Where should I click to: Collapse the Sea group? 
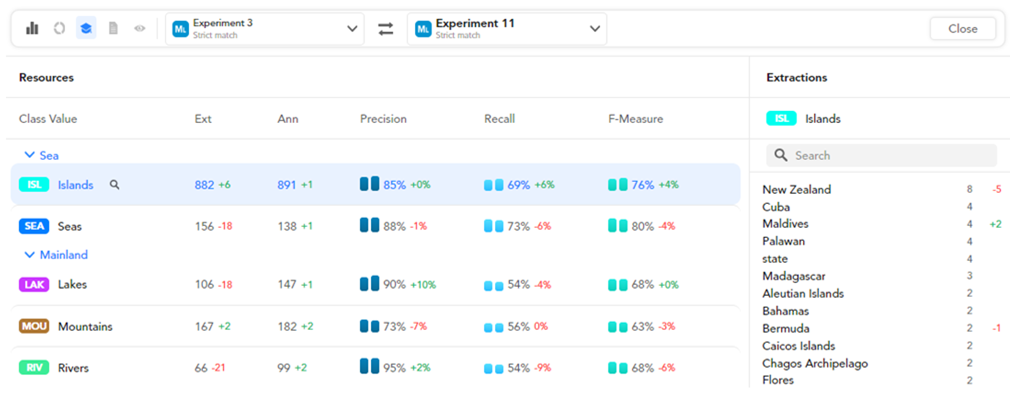pyautogui.click(x=42, y=155)
